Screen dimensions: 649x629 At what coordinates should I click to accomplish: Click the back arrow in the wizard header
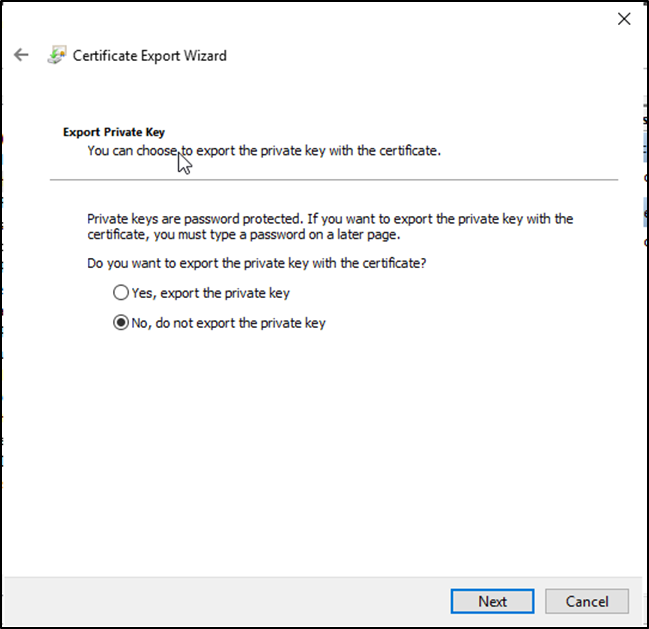pyautogui.click(x=22, y=55)
